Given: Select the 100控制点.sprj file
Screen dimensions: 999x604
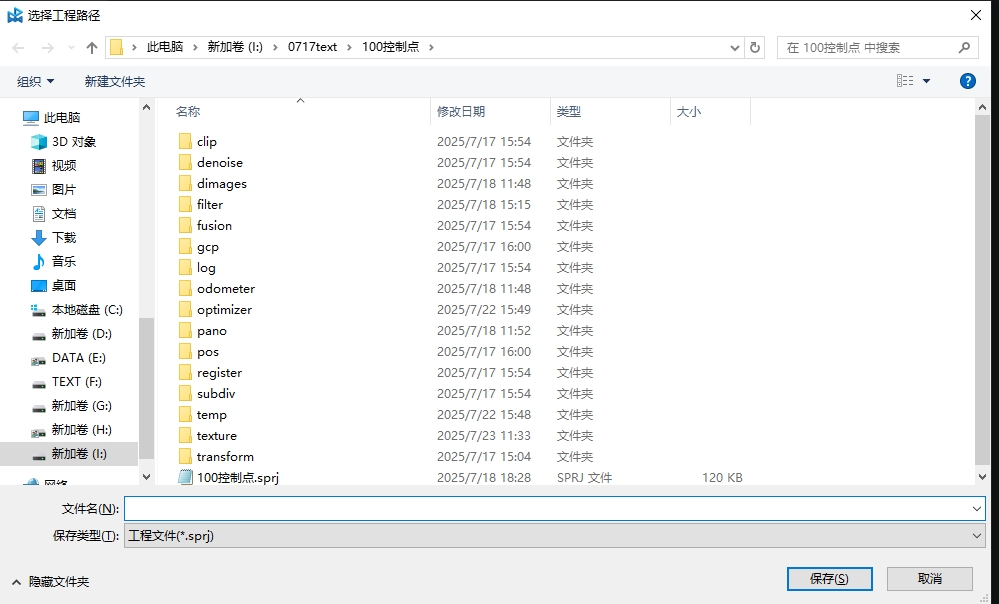Looking at the screenshot, I should coord(237,478).
